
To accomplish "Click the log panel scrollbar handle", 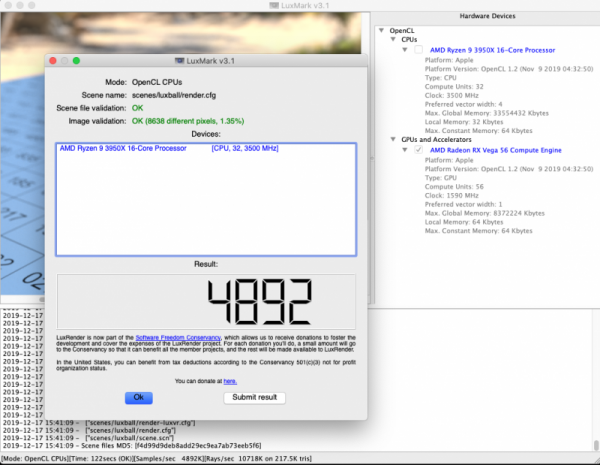I will 596,445.
